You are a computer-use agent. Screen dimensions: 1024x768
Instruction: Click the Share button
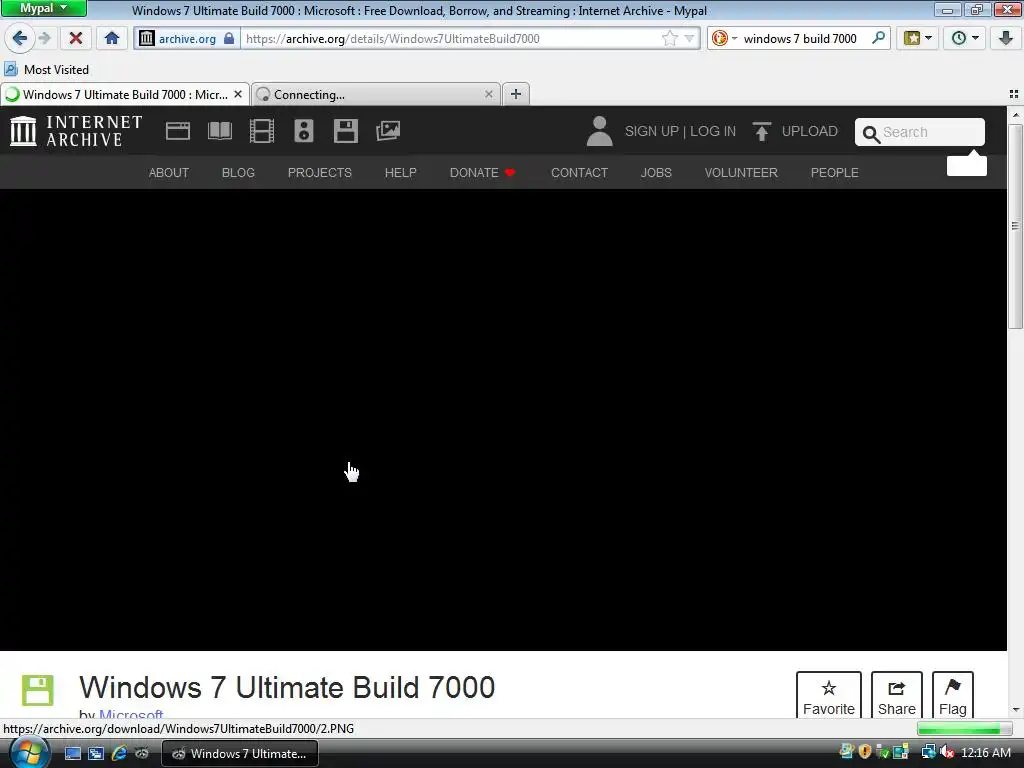[896, 696]
